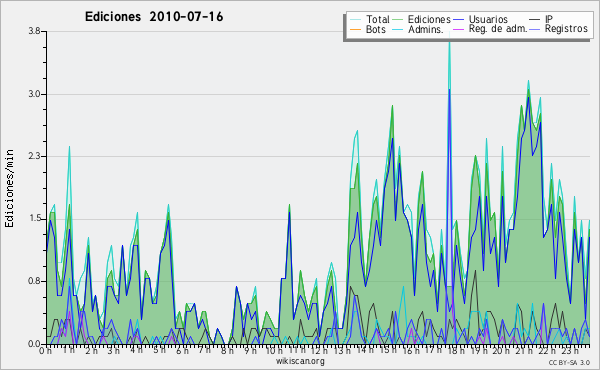Click the '11 h' x-axis label
The width and height of the screenshot is (600, 370).
[297, 350]
